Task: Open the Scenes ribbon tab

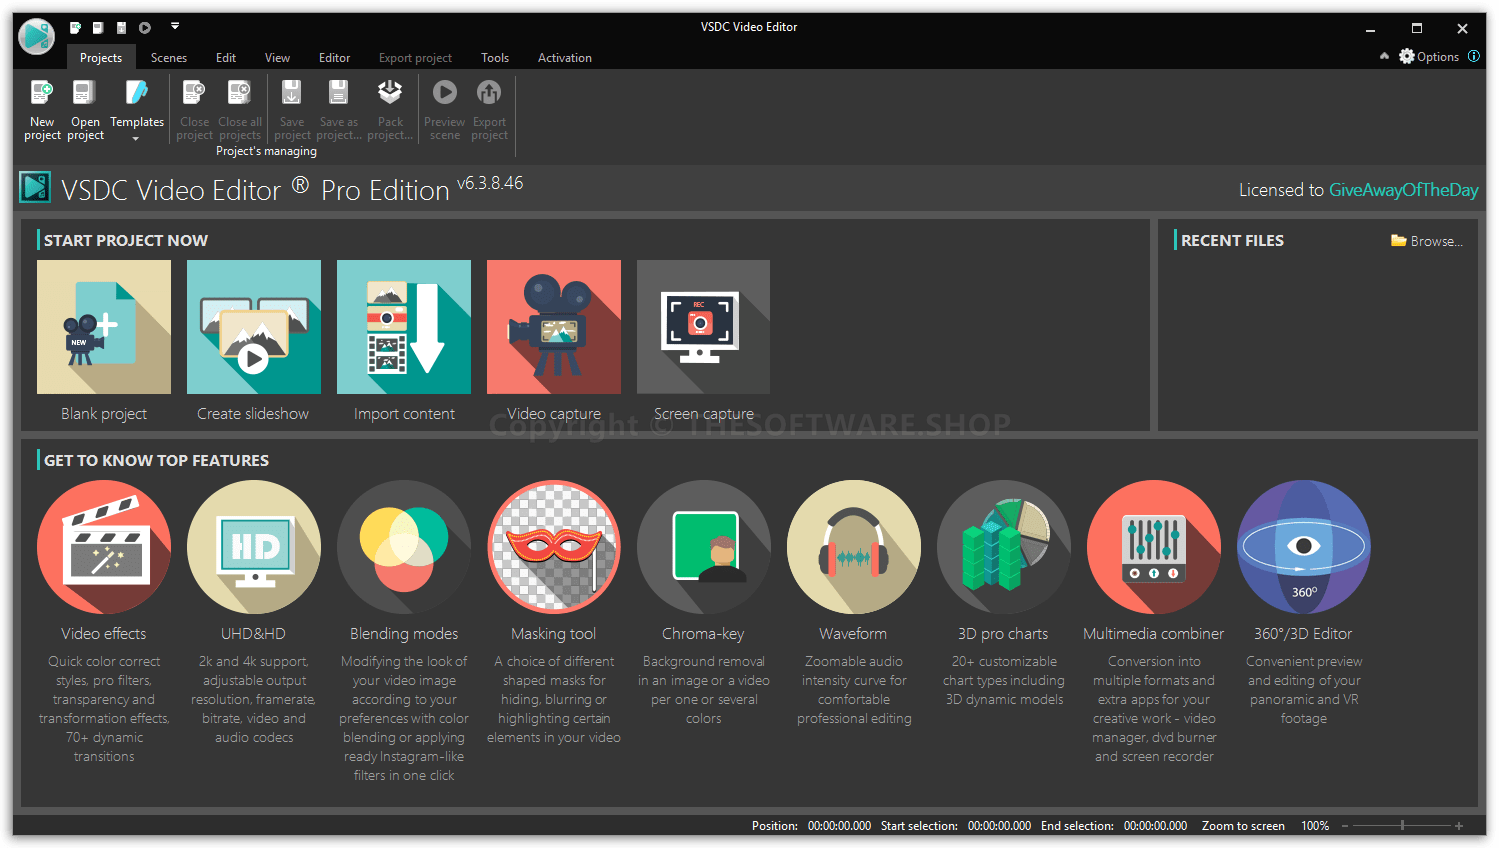Action: (x=169, y=58)
